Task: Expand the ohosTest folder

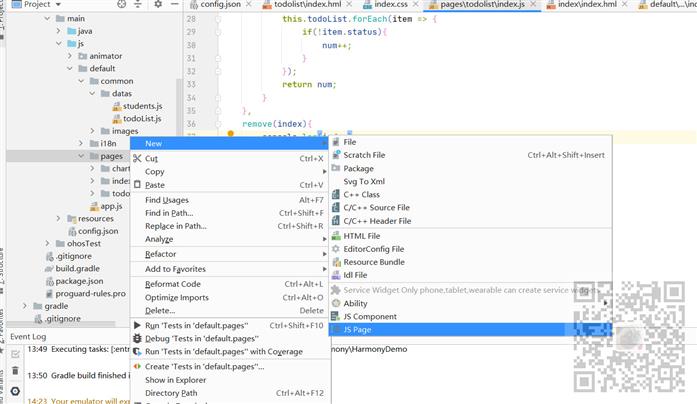Action: pos(48,243)
